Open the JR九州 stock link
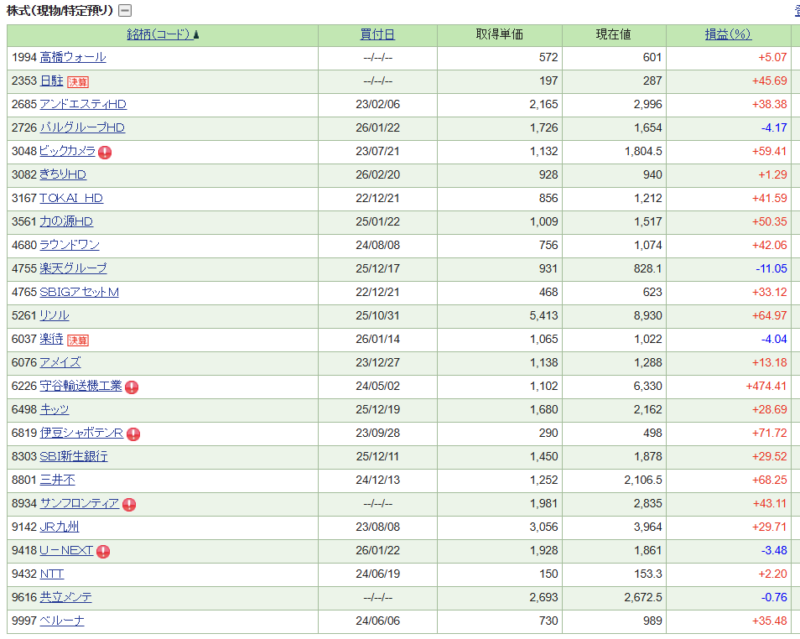This screenshot has width=800, height=639. point(59,527)
